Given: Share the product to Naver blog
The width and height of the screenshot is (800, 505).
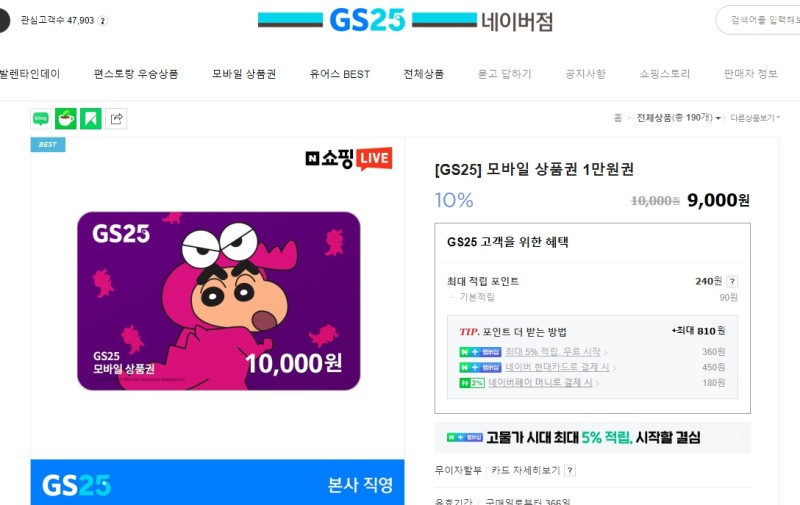Looking at the screenshot, I should tap(41, 118).
